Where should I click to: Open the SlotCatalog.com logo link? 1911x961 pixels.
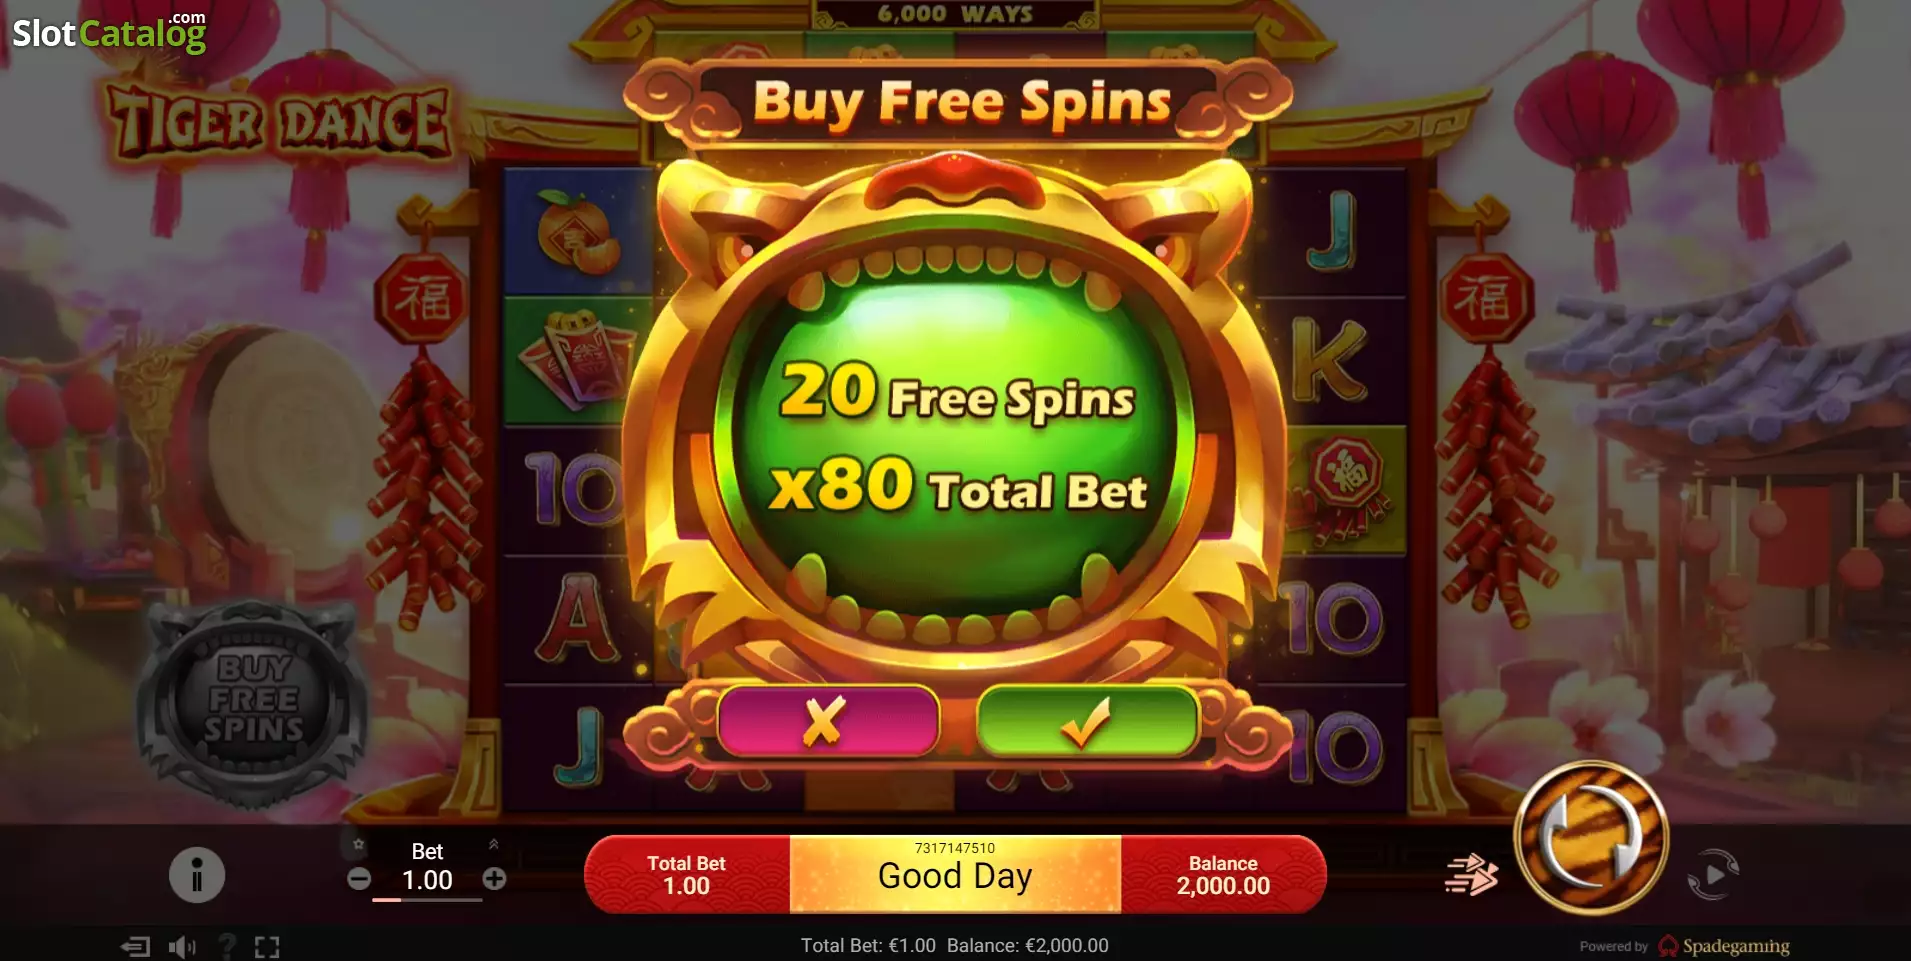(109, 32)
